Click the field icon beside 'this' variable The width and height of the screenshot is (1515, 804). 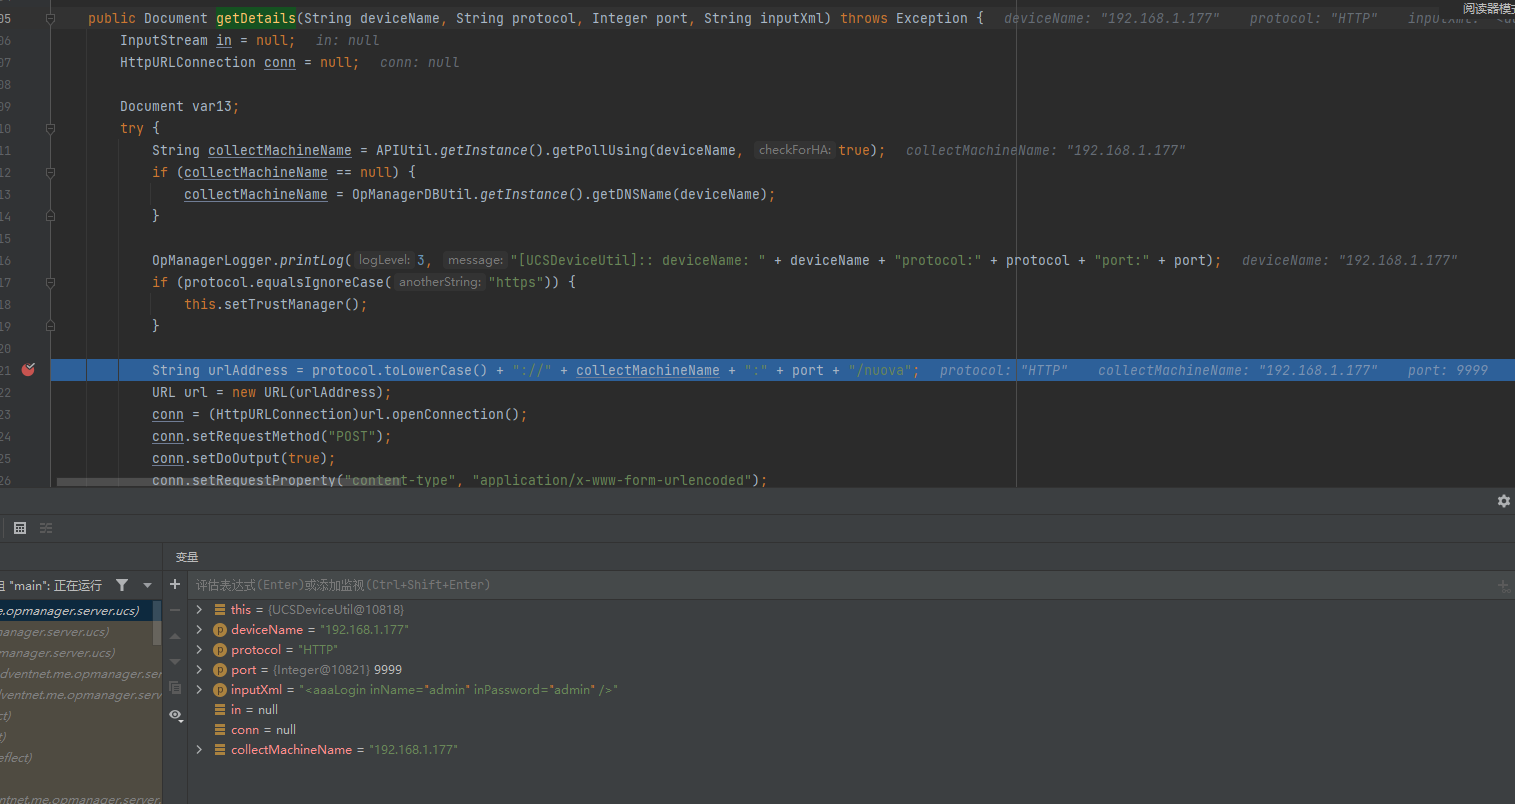pyautogui.click(x=220, y=610)
